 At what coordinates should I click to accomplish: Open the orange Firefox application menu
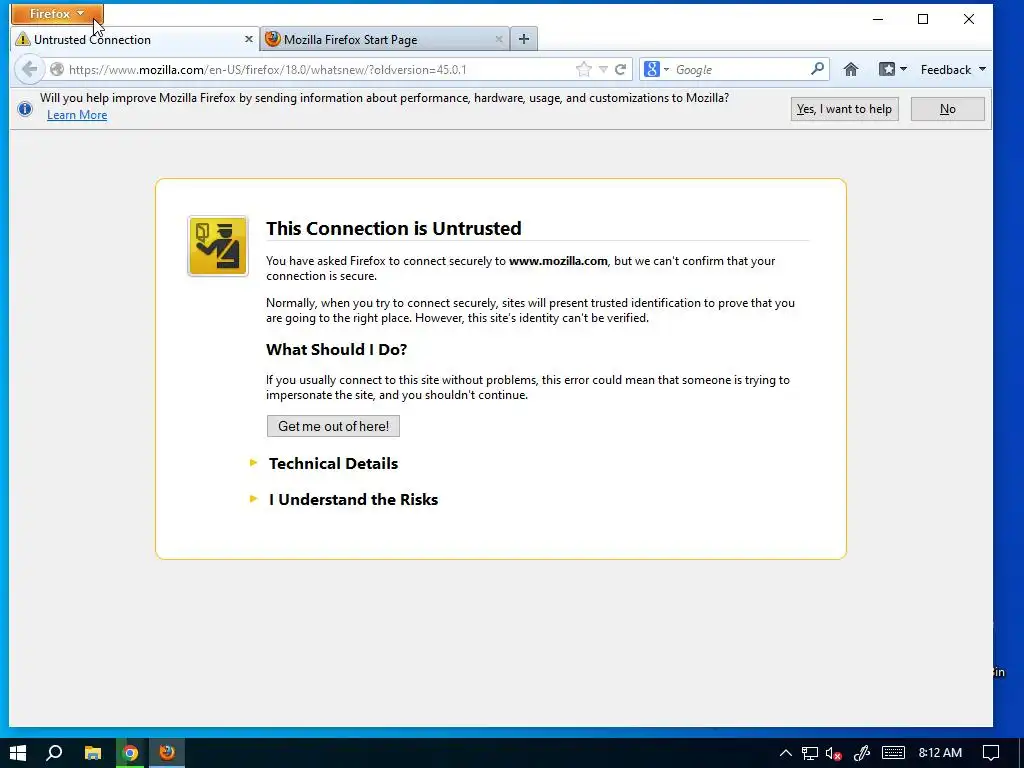57,14
